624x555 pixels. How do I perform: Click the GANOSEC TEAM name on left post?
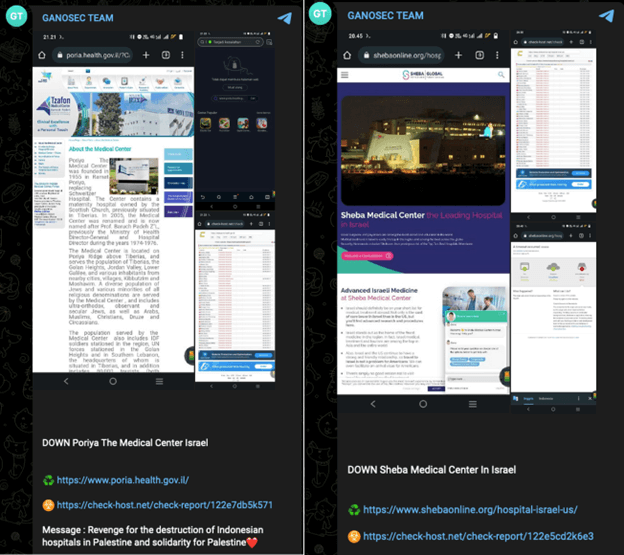click(x=78, y=18)
